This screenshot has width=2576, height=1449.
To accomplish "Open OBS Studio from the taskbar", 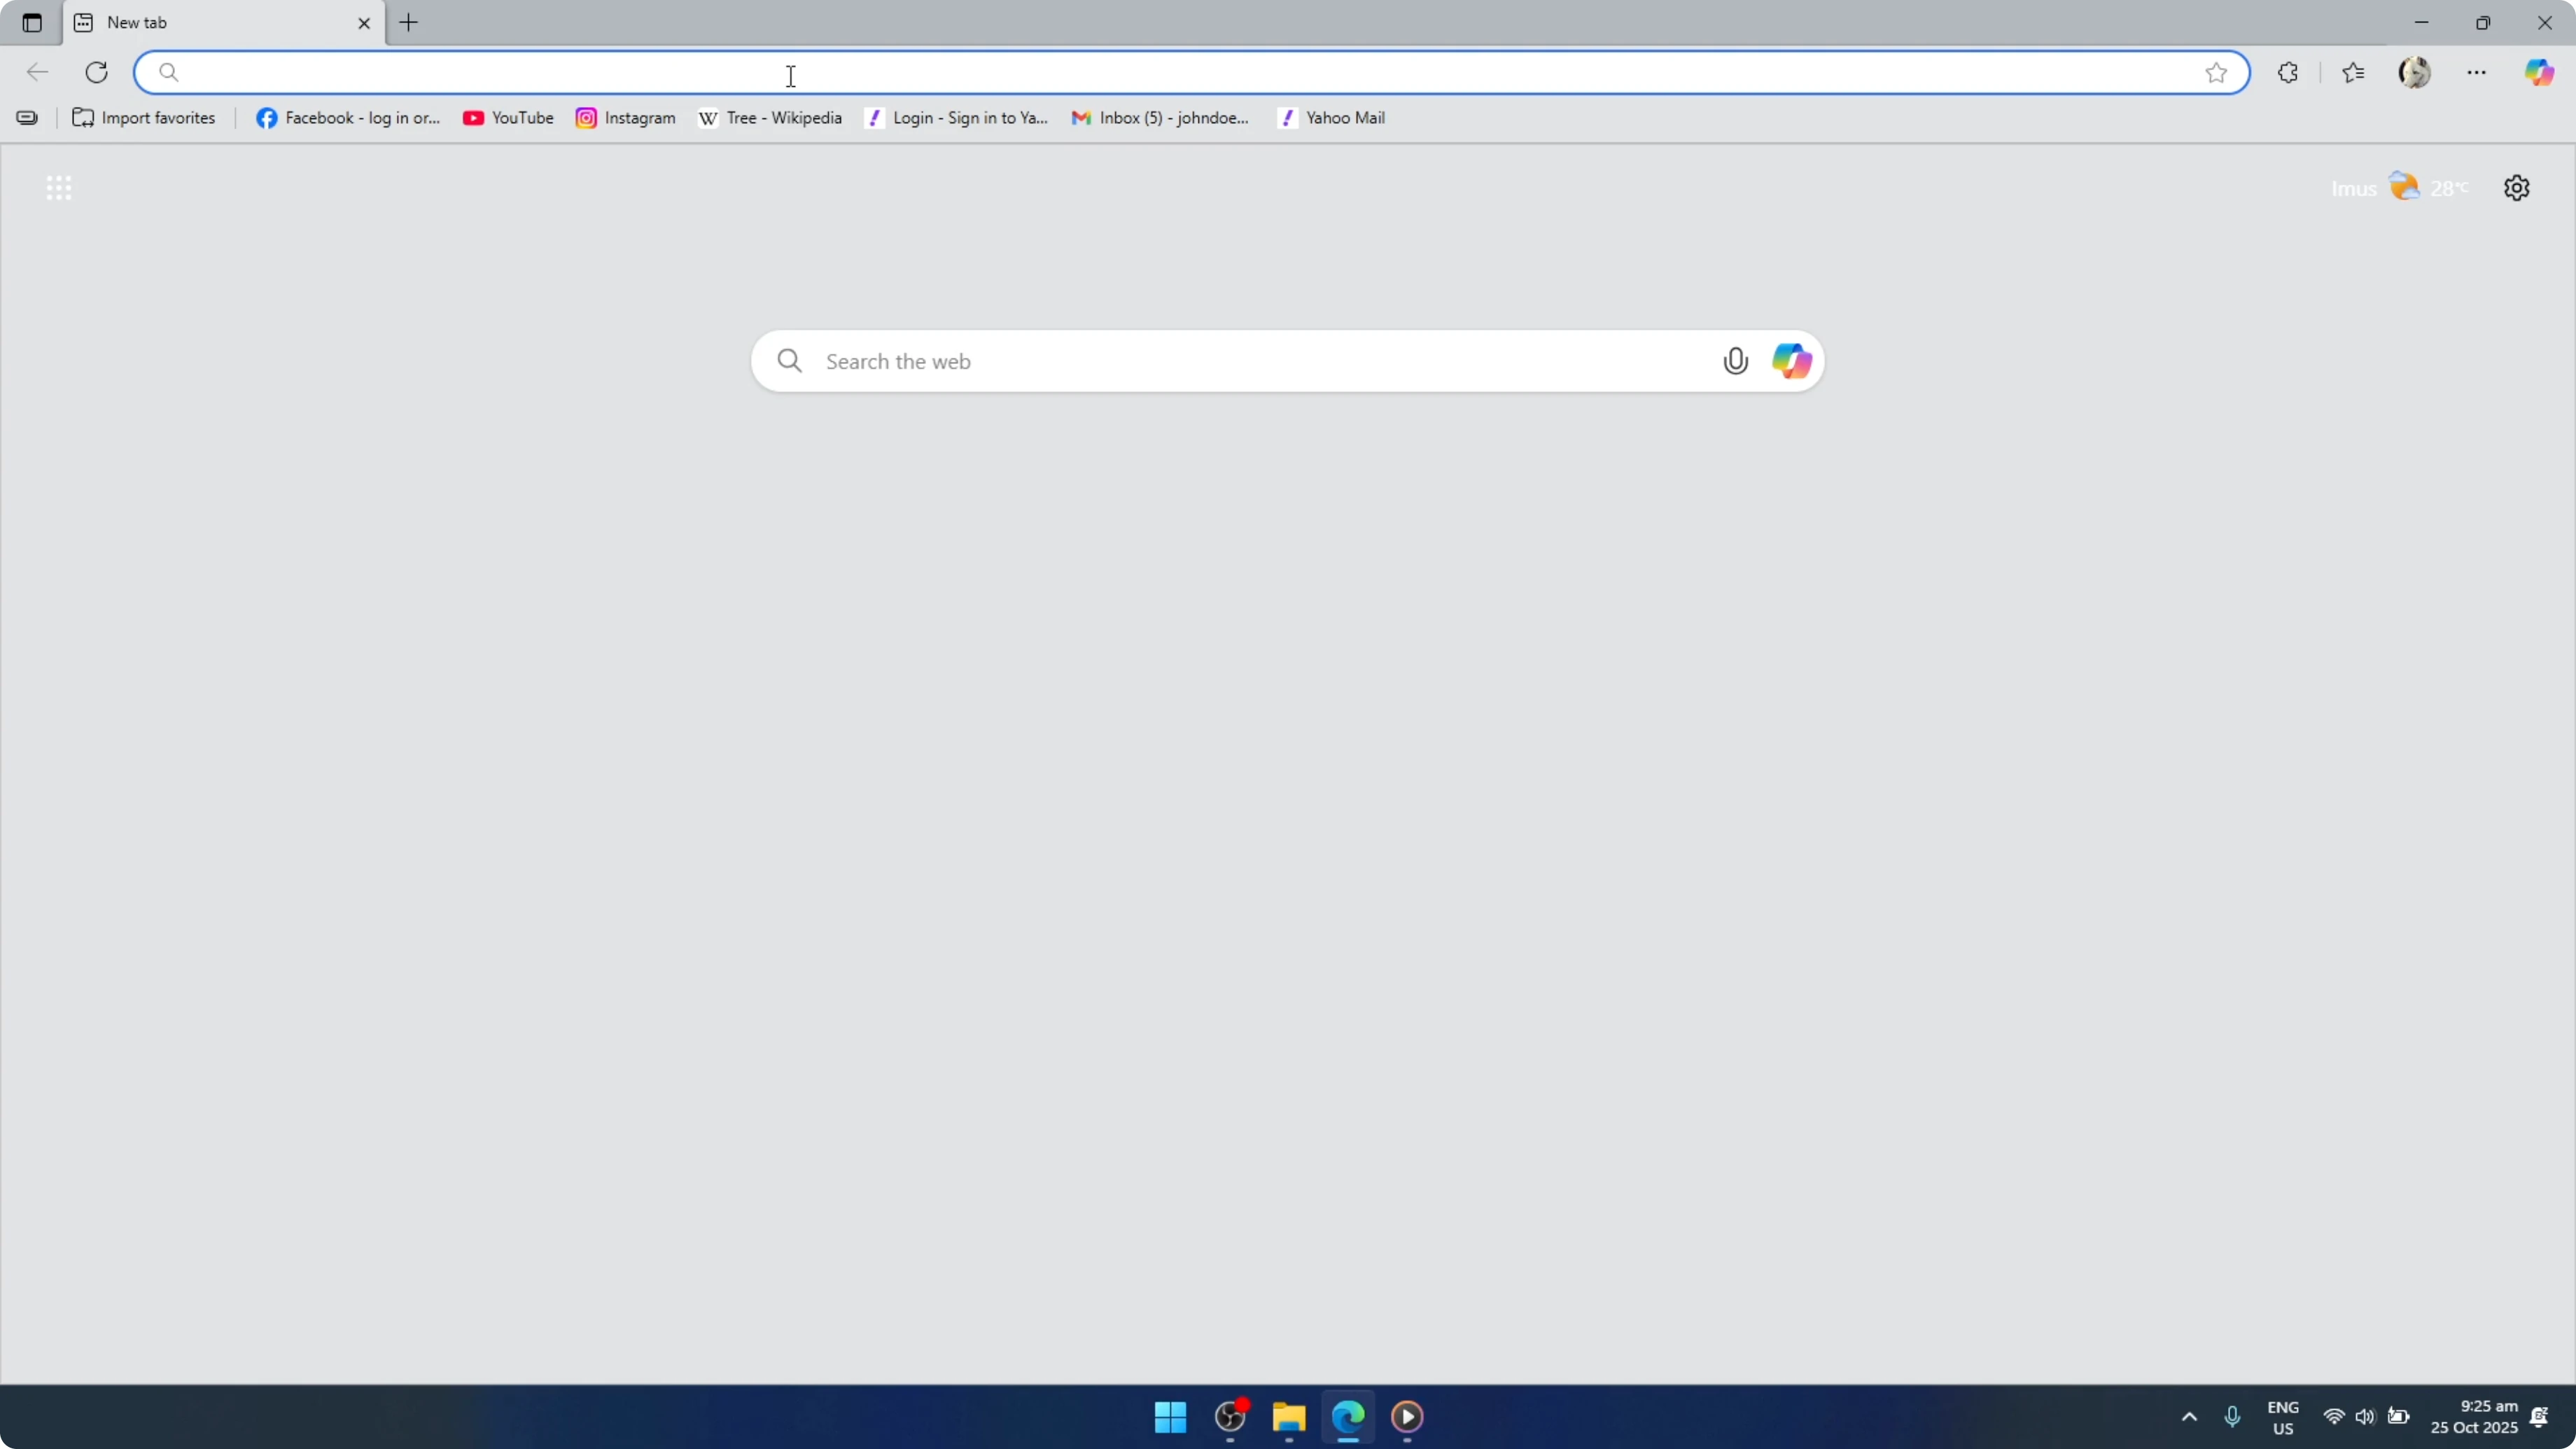I will pyautogui.click(x=1230, y=1417).
